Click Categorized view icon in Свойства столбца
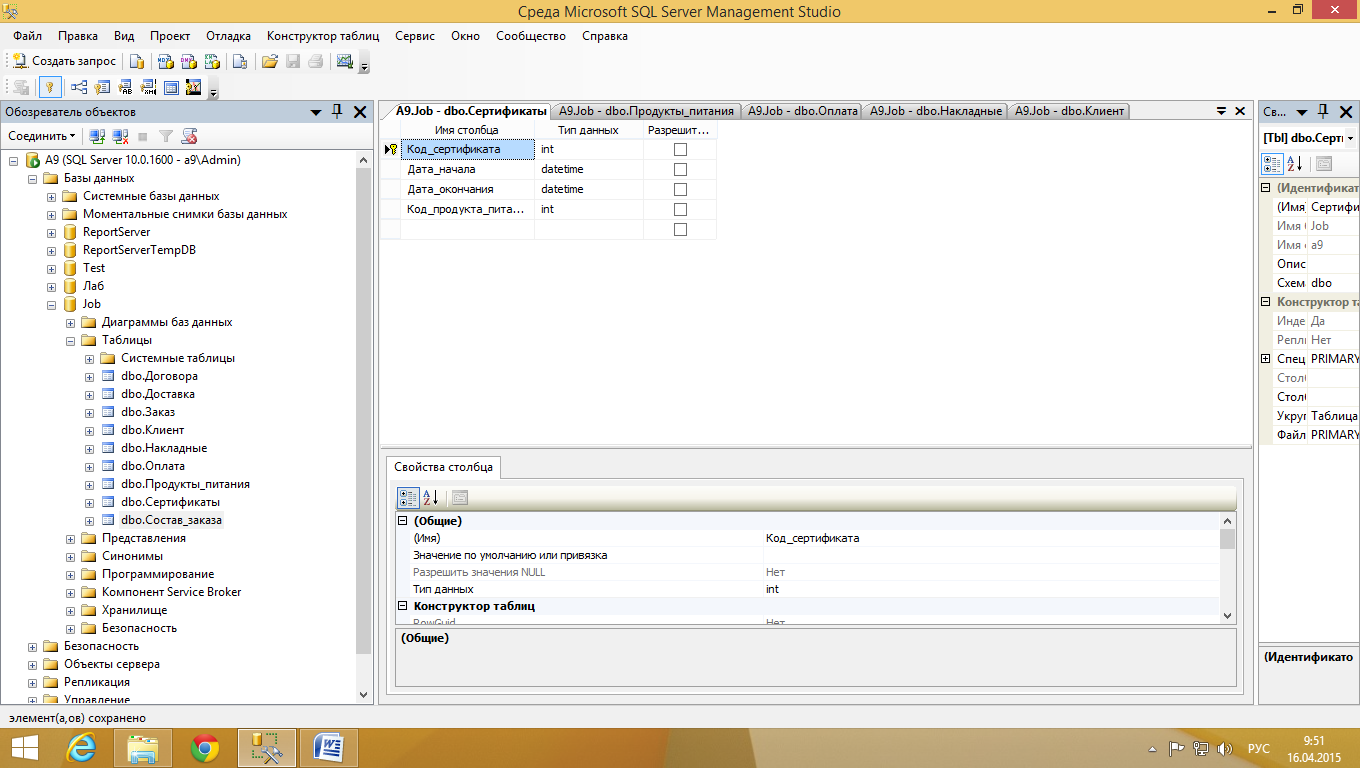 click(408, 497)
